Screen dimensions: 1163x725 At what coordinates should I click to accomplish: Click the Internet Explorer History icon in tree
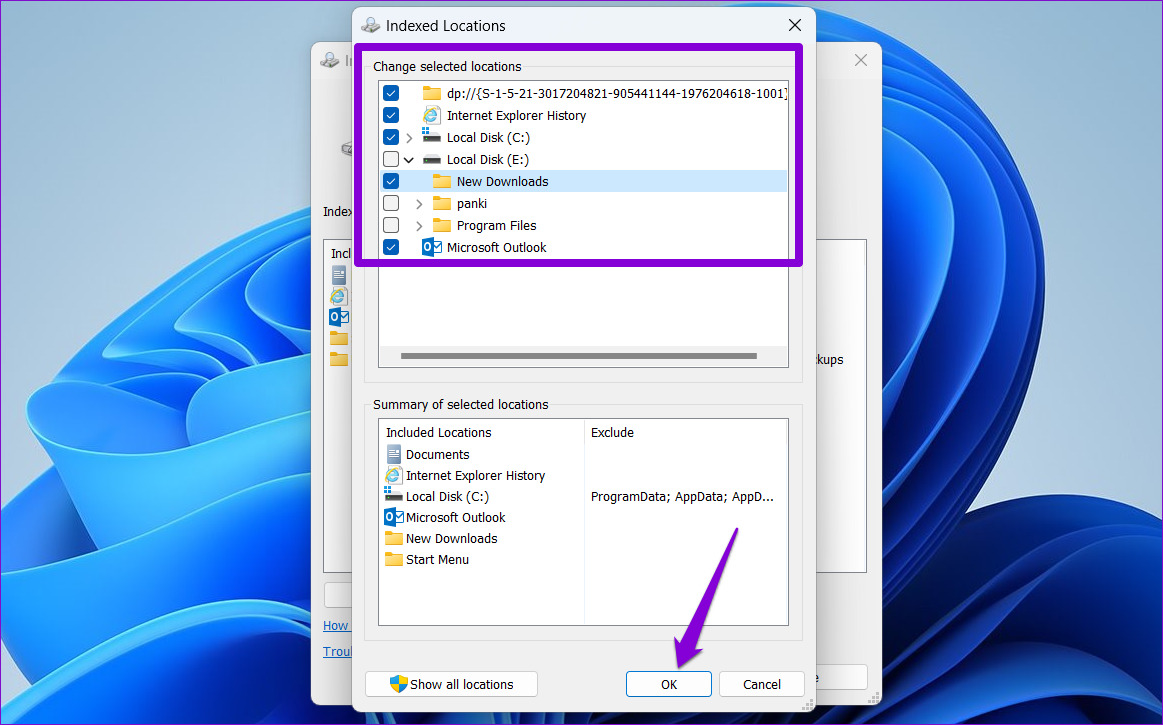pos(431,116)
